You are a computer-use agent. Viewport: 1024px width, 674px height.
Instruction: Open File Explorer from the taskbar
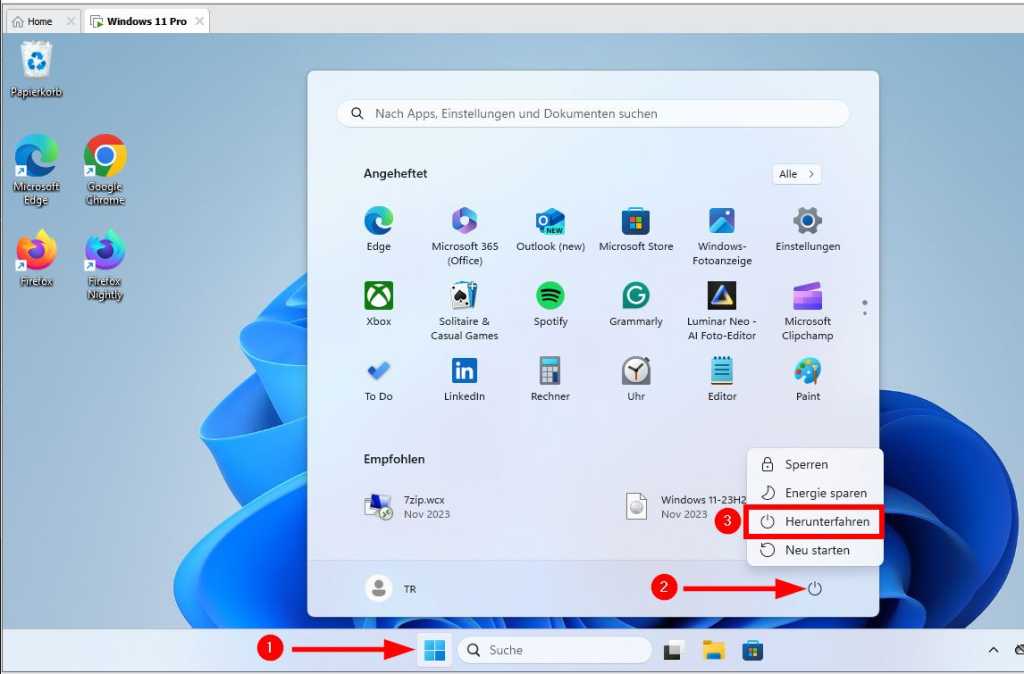[x=713, y=650]
